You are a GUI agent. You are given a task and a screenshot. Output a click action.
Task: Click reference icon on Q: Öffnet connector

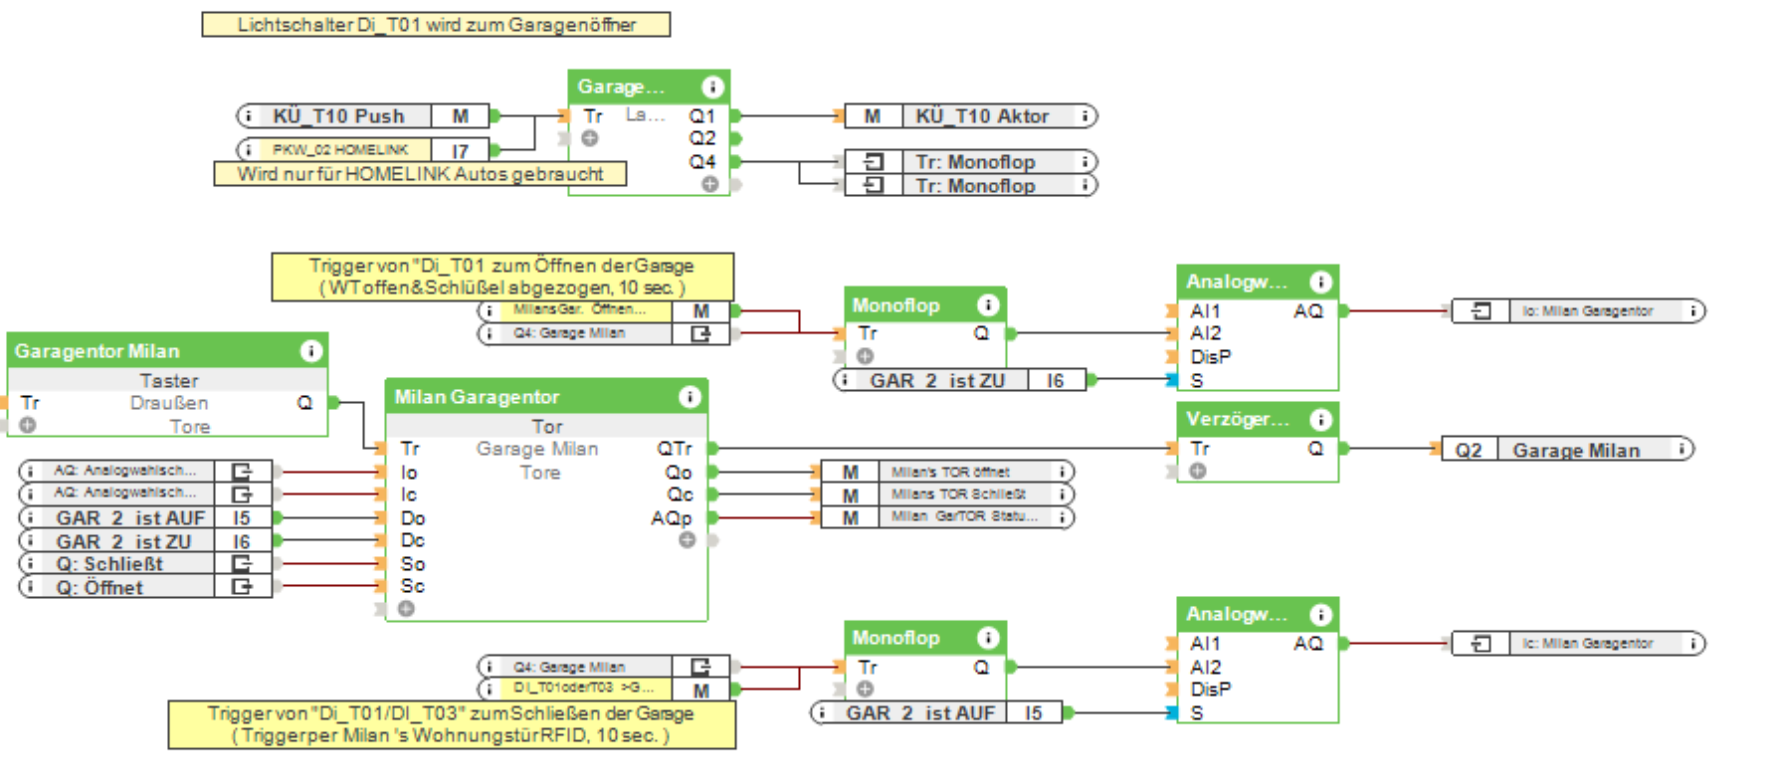[x=242, y=587]
